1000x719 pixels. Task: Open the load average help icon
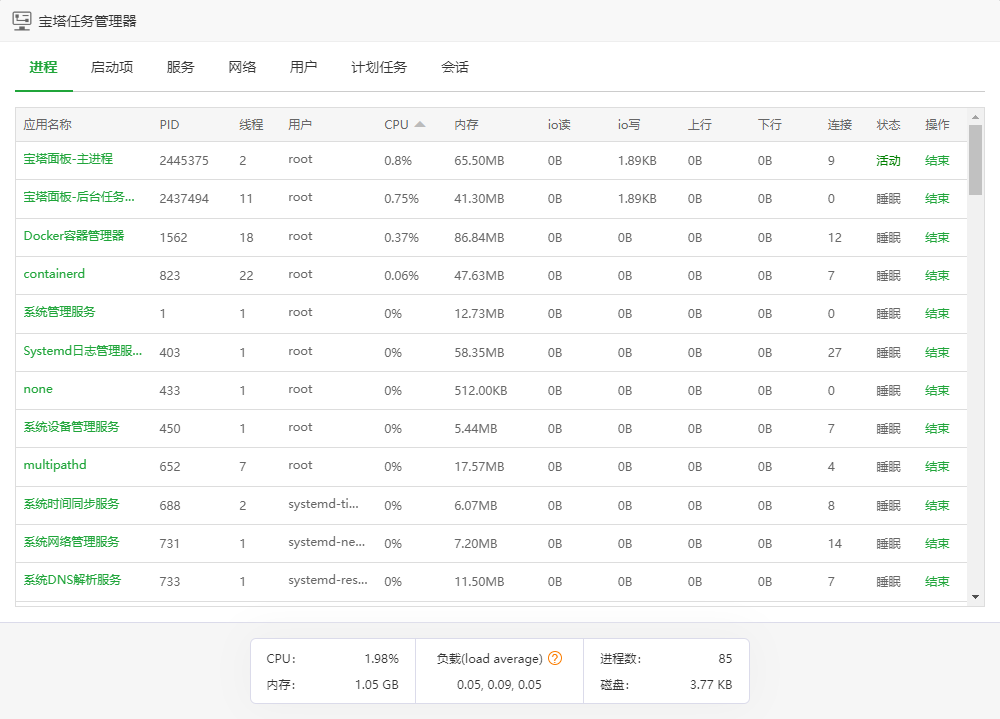(x=555, y=658)
